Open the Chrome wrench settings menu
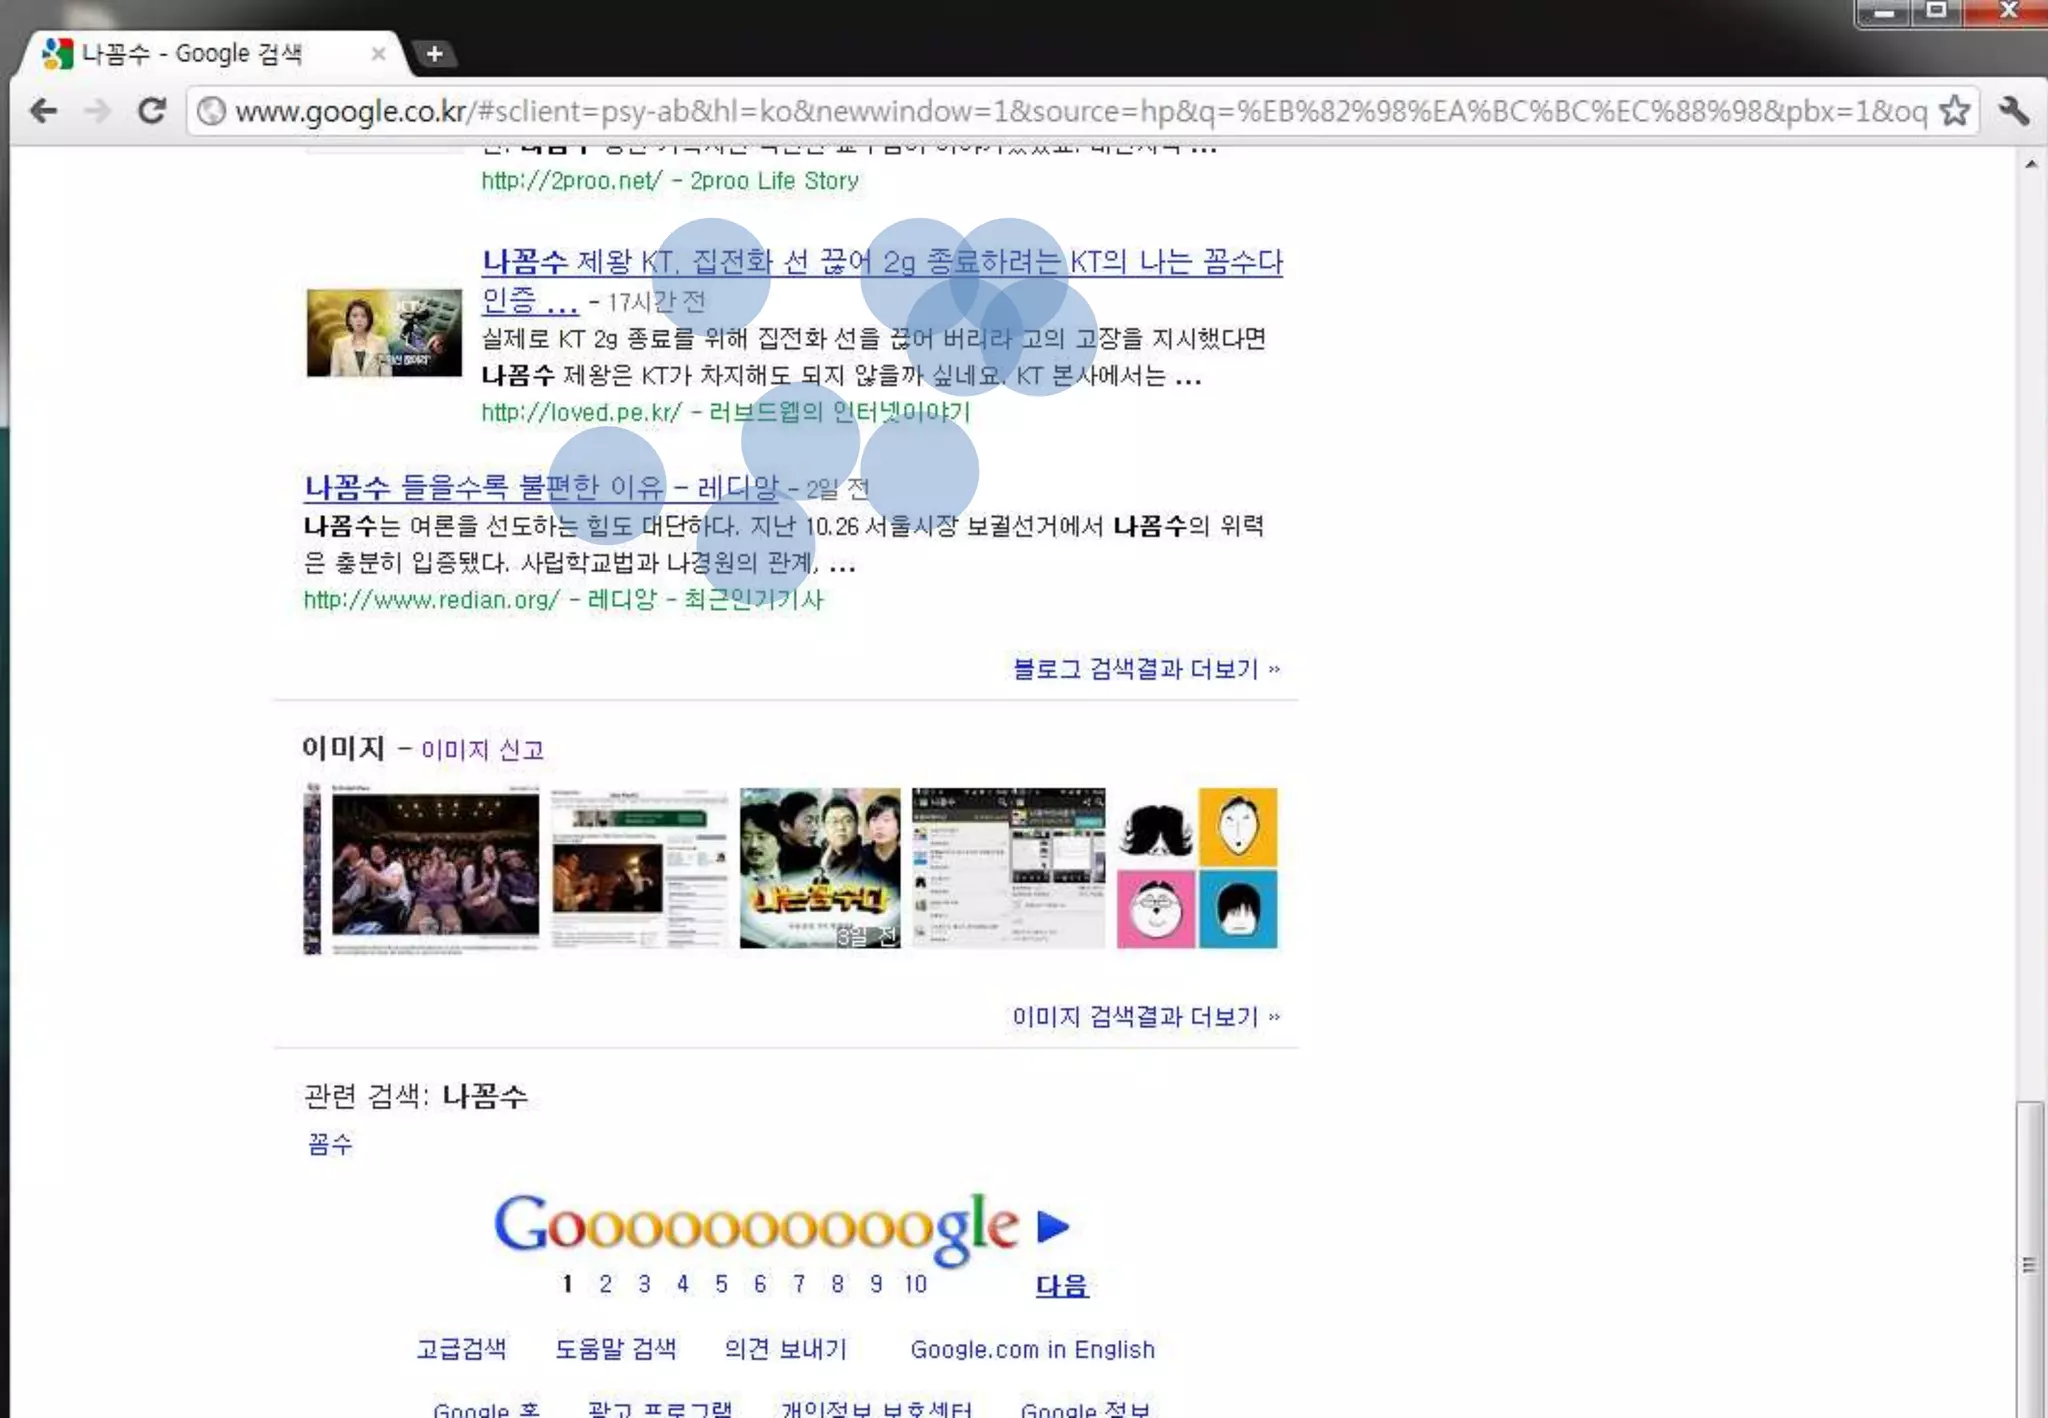2048x1418 pixels. (x=2013, y=111)
